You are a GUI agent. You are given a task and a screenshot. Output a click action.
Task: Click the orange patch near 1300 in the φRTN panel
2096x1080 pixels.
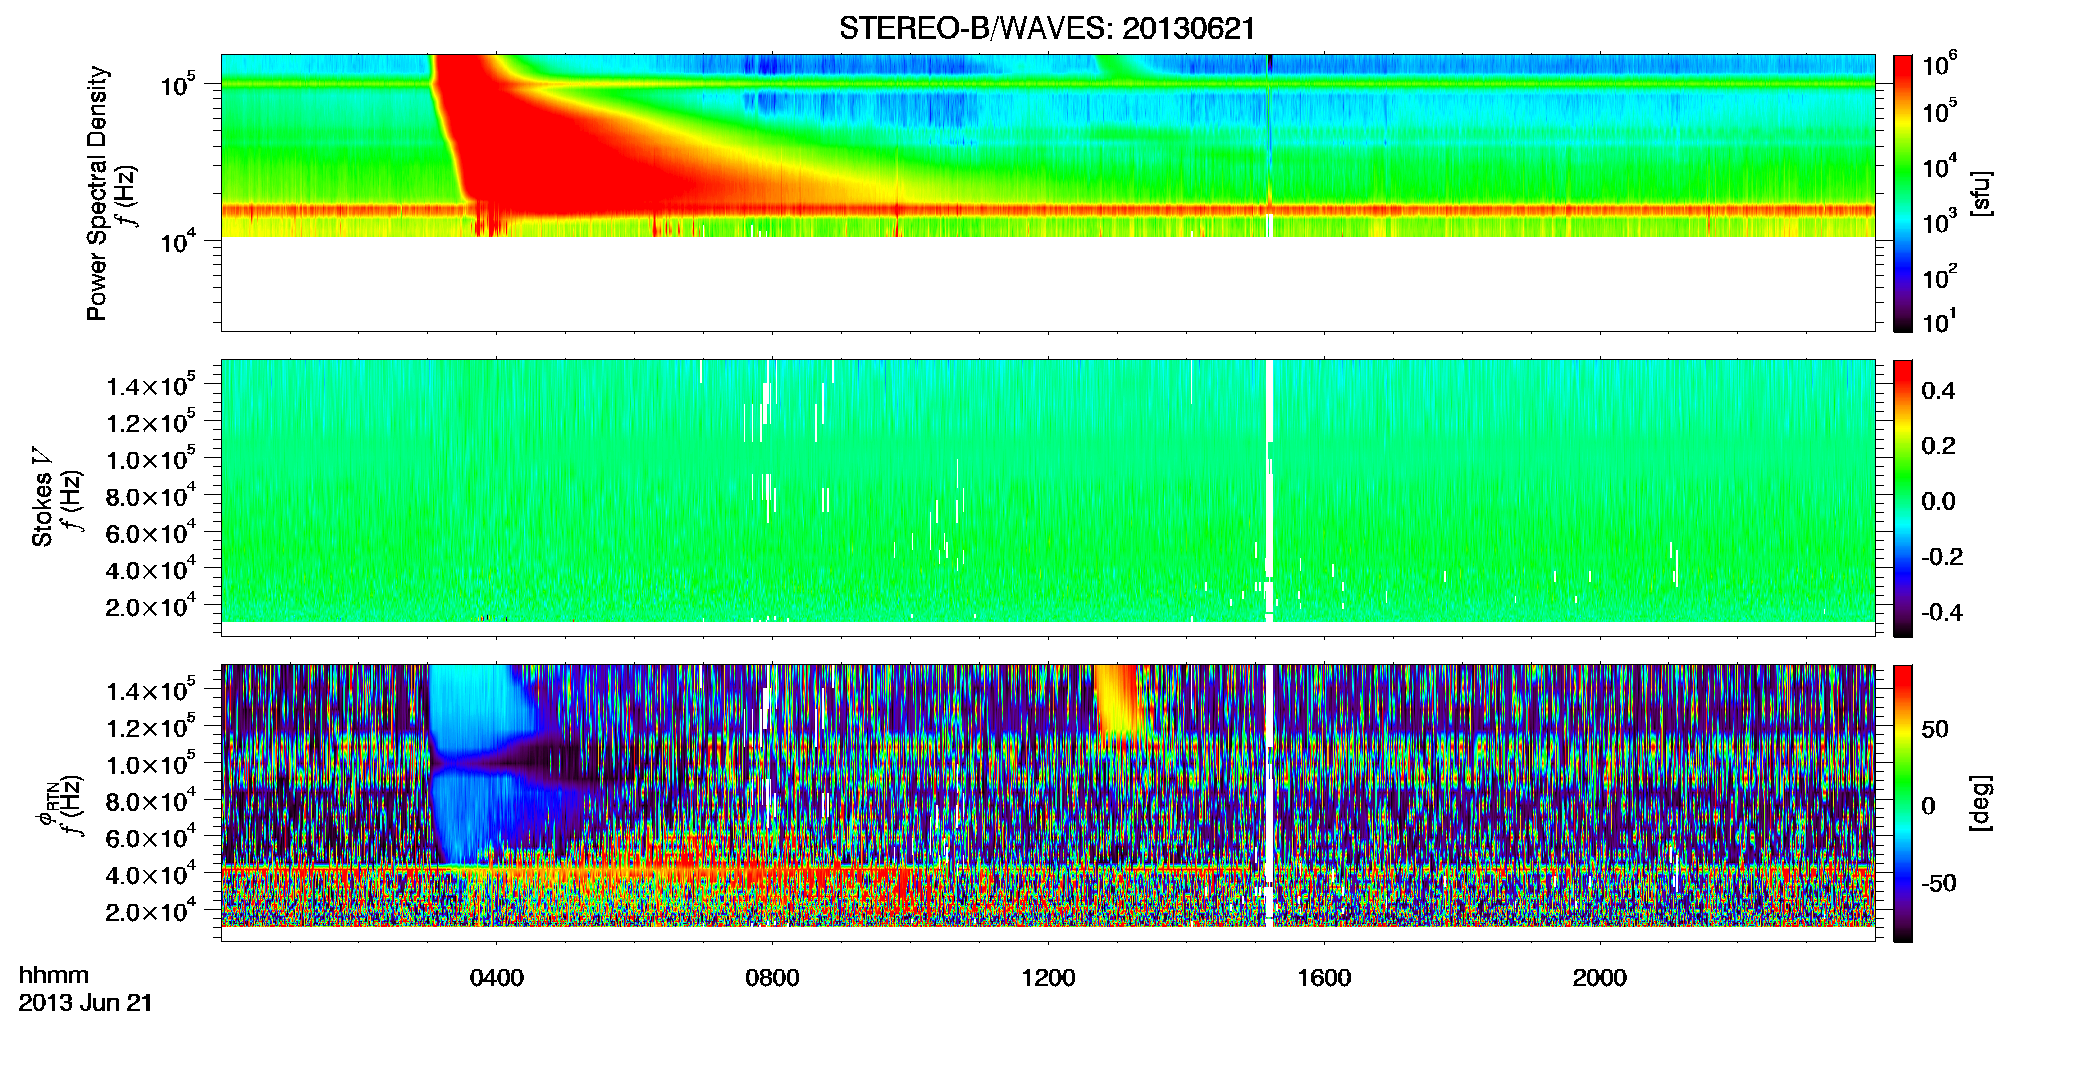click(x=1118, y=700)
